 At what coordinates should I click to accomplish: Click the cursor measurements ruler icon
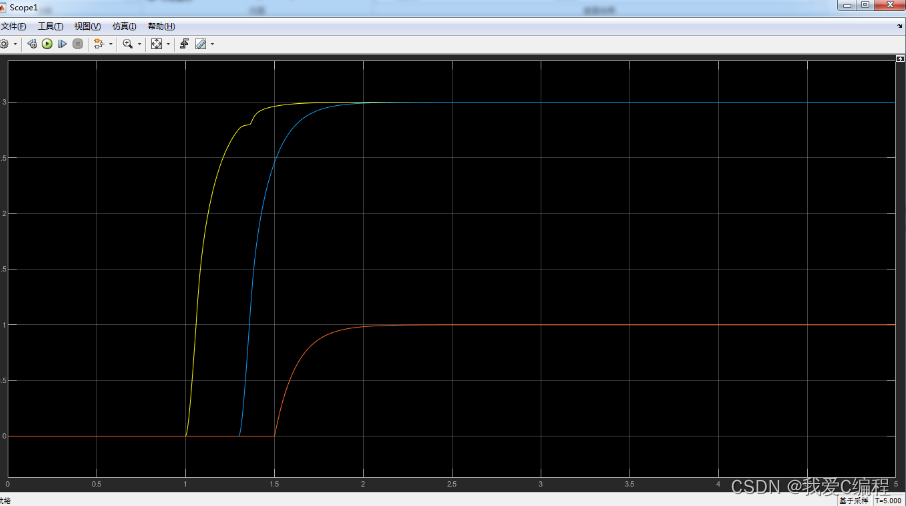200,44
